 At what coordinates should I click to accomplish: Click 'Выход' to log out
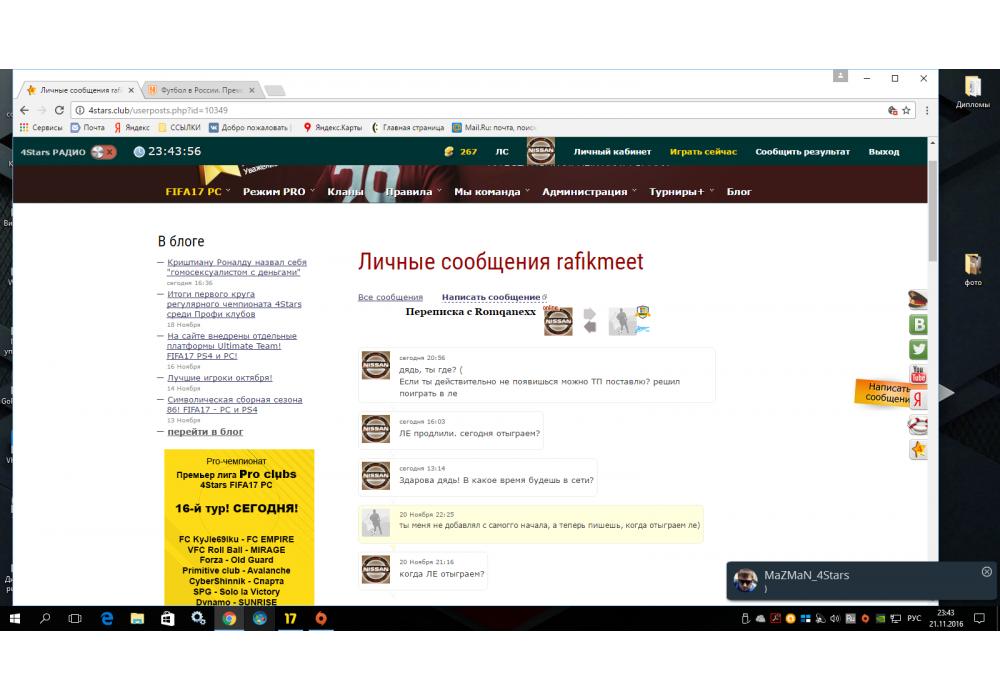click(x=884, y=152)
